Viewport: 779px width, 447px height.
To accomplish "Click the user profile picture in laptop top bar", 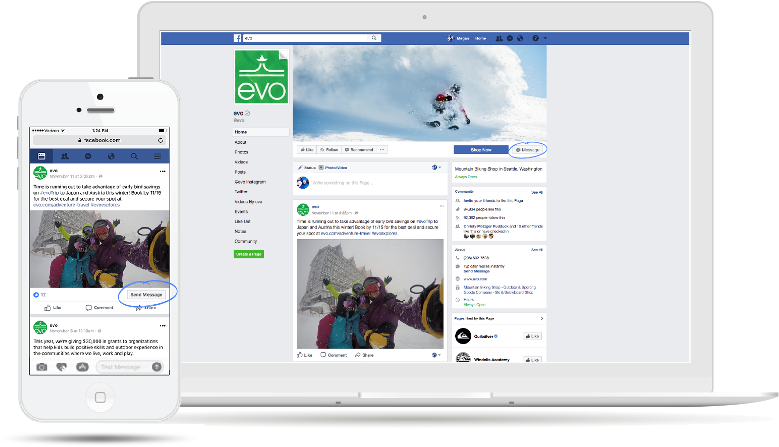I will (451, 38).
